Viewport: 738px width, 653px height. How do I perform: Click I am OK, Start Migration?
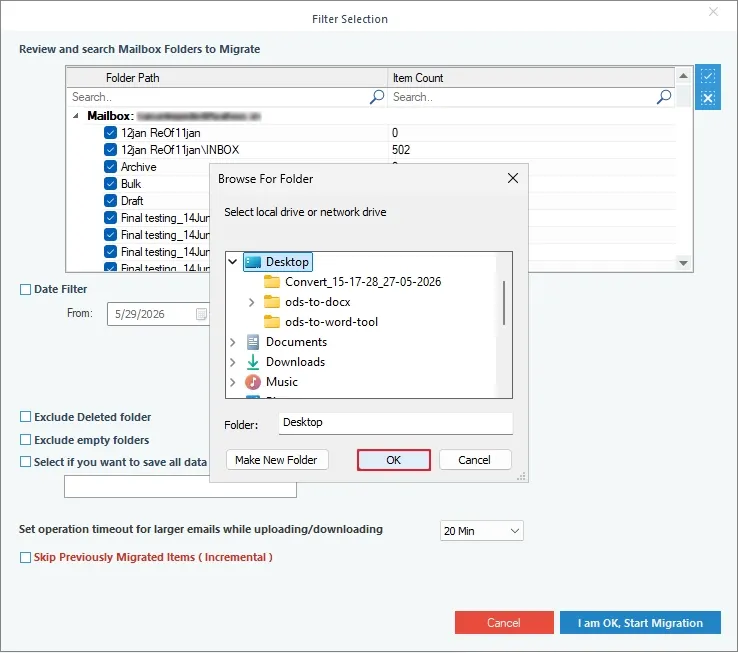pos(640,622)
